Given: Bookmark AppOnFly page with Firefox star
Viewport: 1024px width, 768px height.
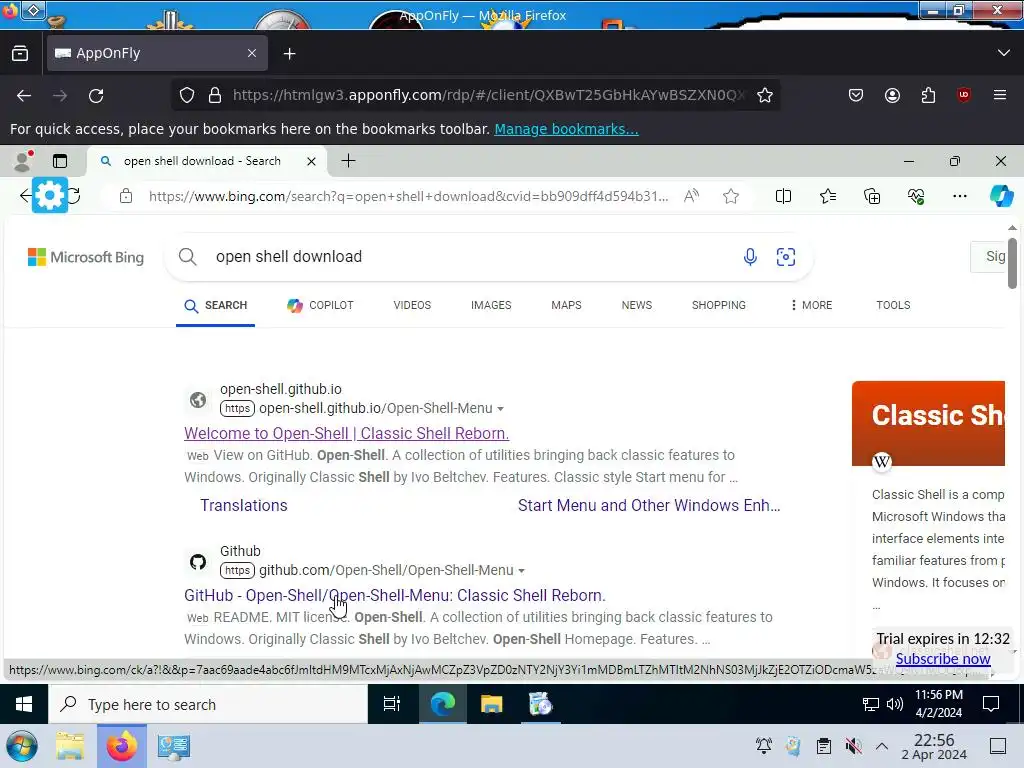Looking at the screenshot, I should point(765,95).
